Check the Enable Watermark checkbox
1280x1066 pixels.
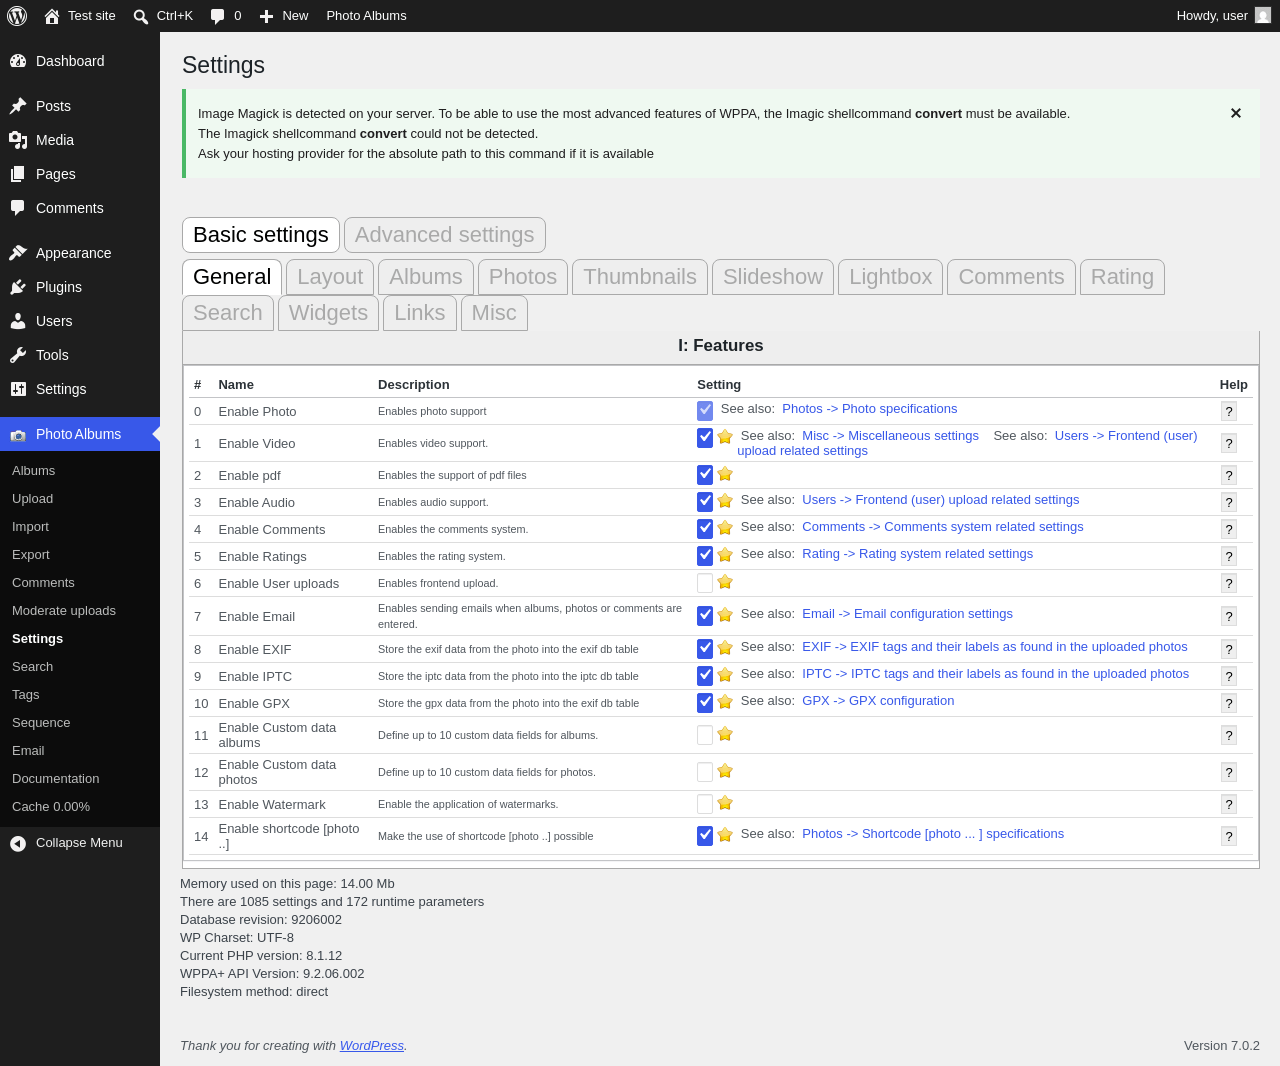click(x=705, y=804)
